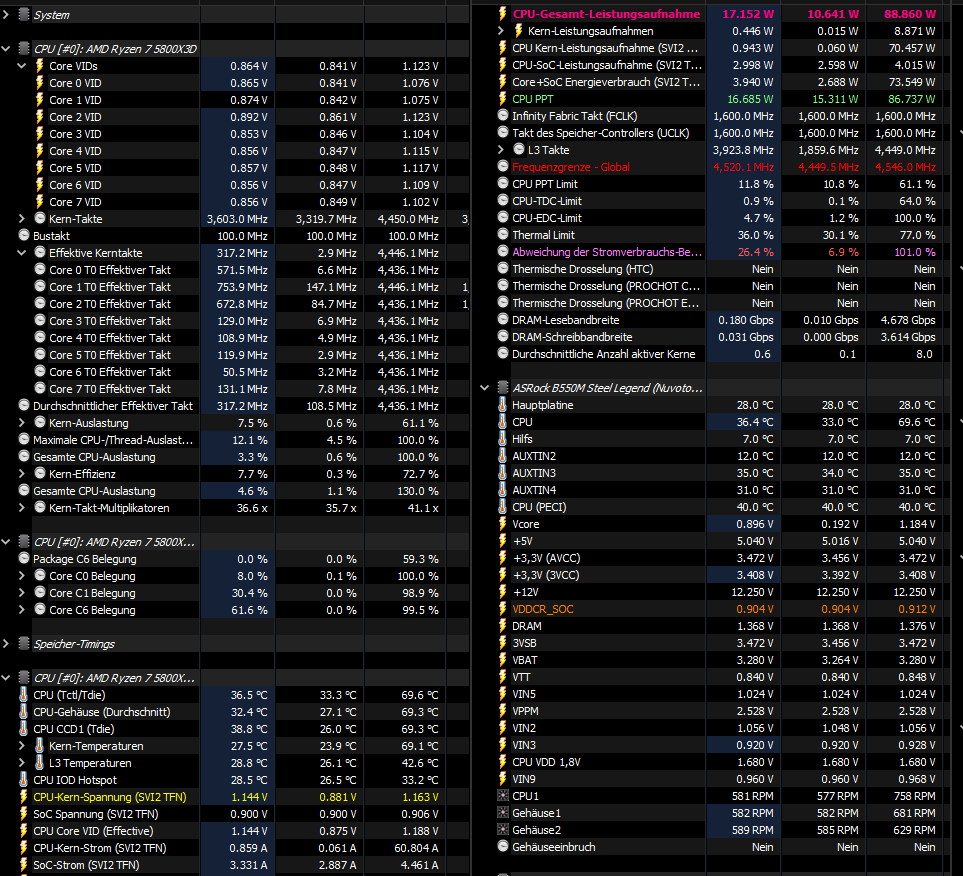This screenshot has height=876, width=963.
Task: Select the DRAM-Schreibbandbreite row
Action: pyautogui.click(x=719, y=337)
